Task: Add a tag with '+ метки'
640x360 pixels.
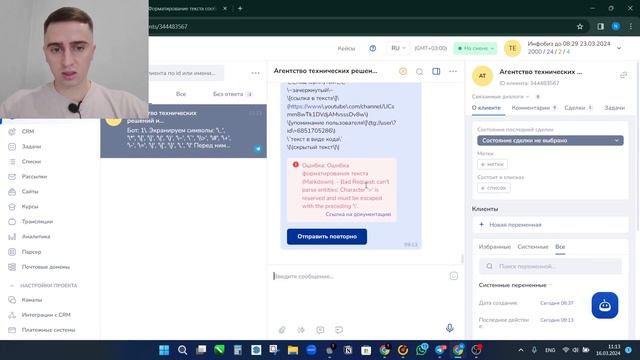Action: click(493, 164)
